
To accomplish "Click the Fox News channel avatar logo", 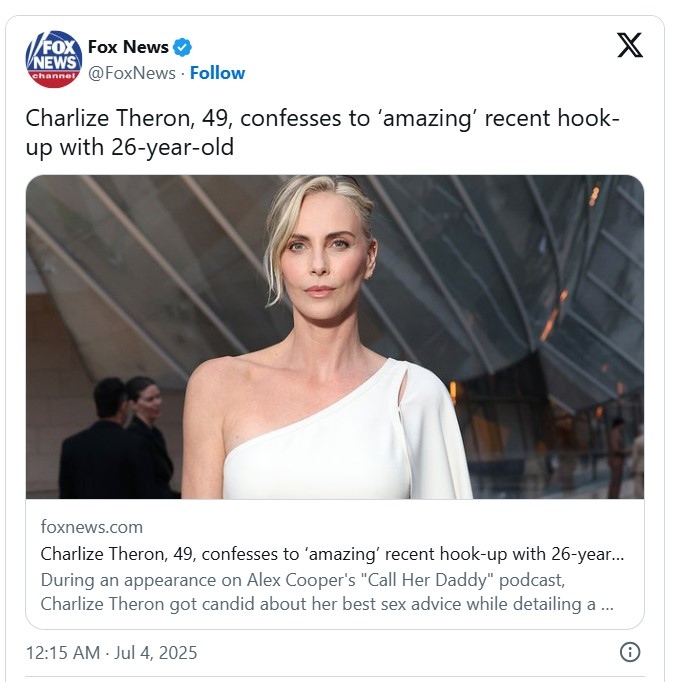I will point(54,59).
